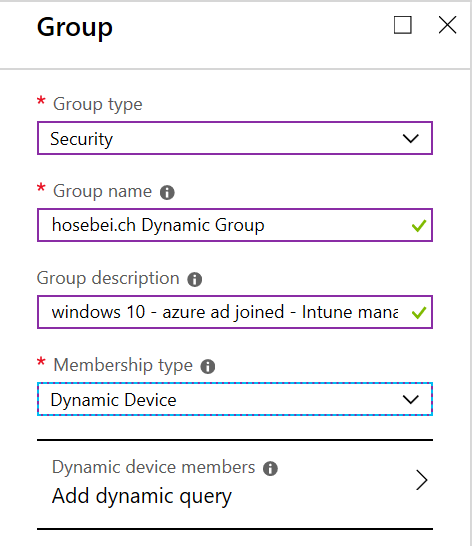The height and width of the screenshot is (546, 472).
Task: Click the Group description info icon
Action: click(x=195, y=279)
